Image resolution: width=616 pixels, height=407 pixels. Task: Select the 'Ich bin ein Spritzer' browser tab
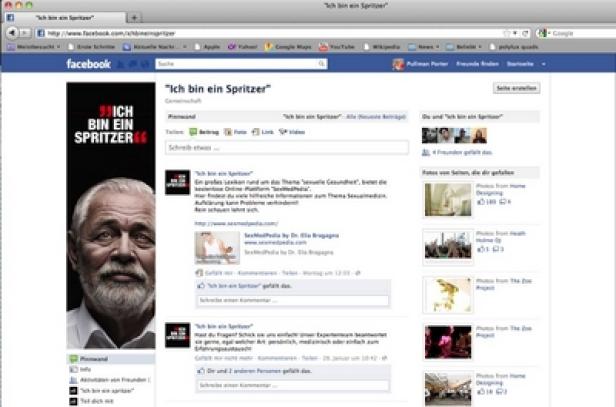click(x=65, y=18)
